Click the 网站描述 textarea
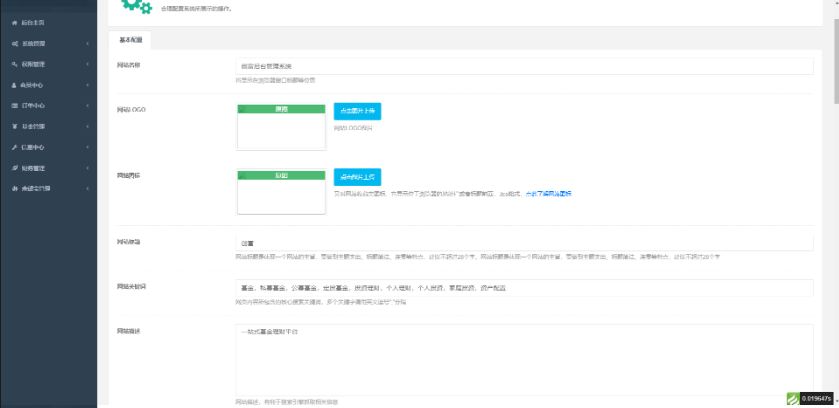839x408 pixels. [x=524, y=360]
